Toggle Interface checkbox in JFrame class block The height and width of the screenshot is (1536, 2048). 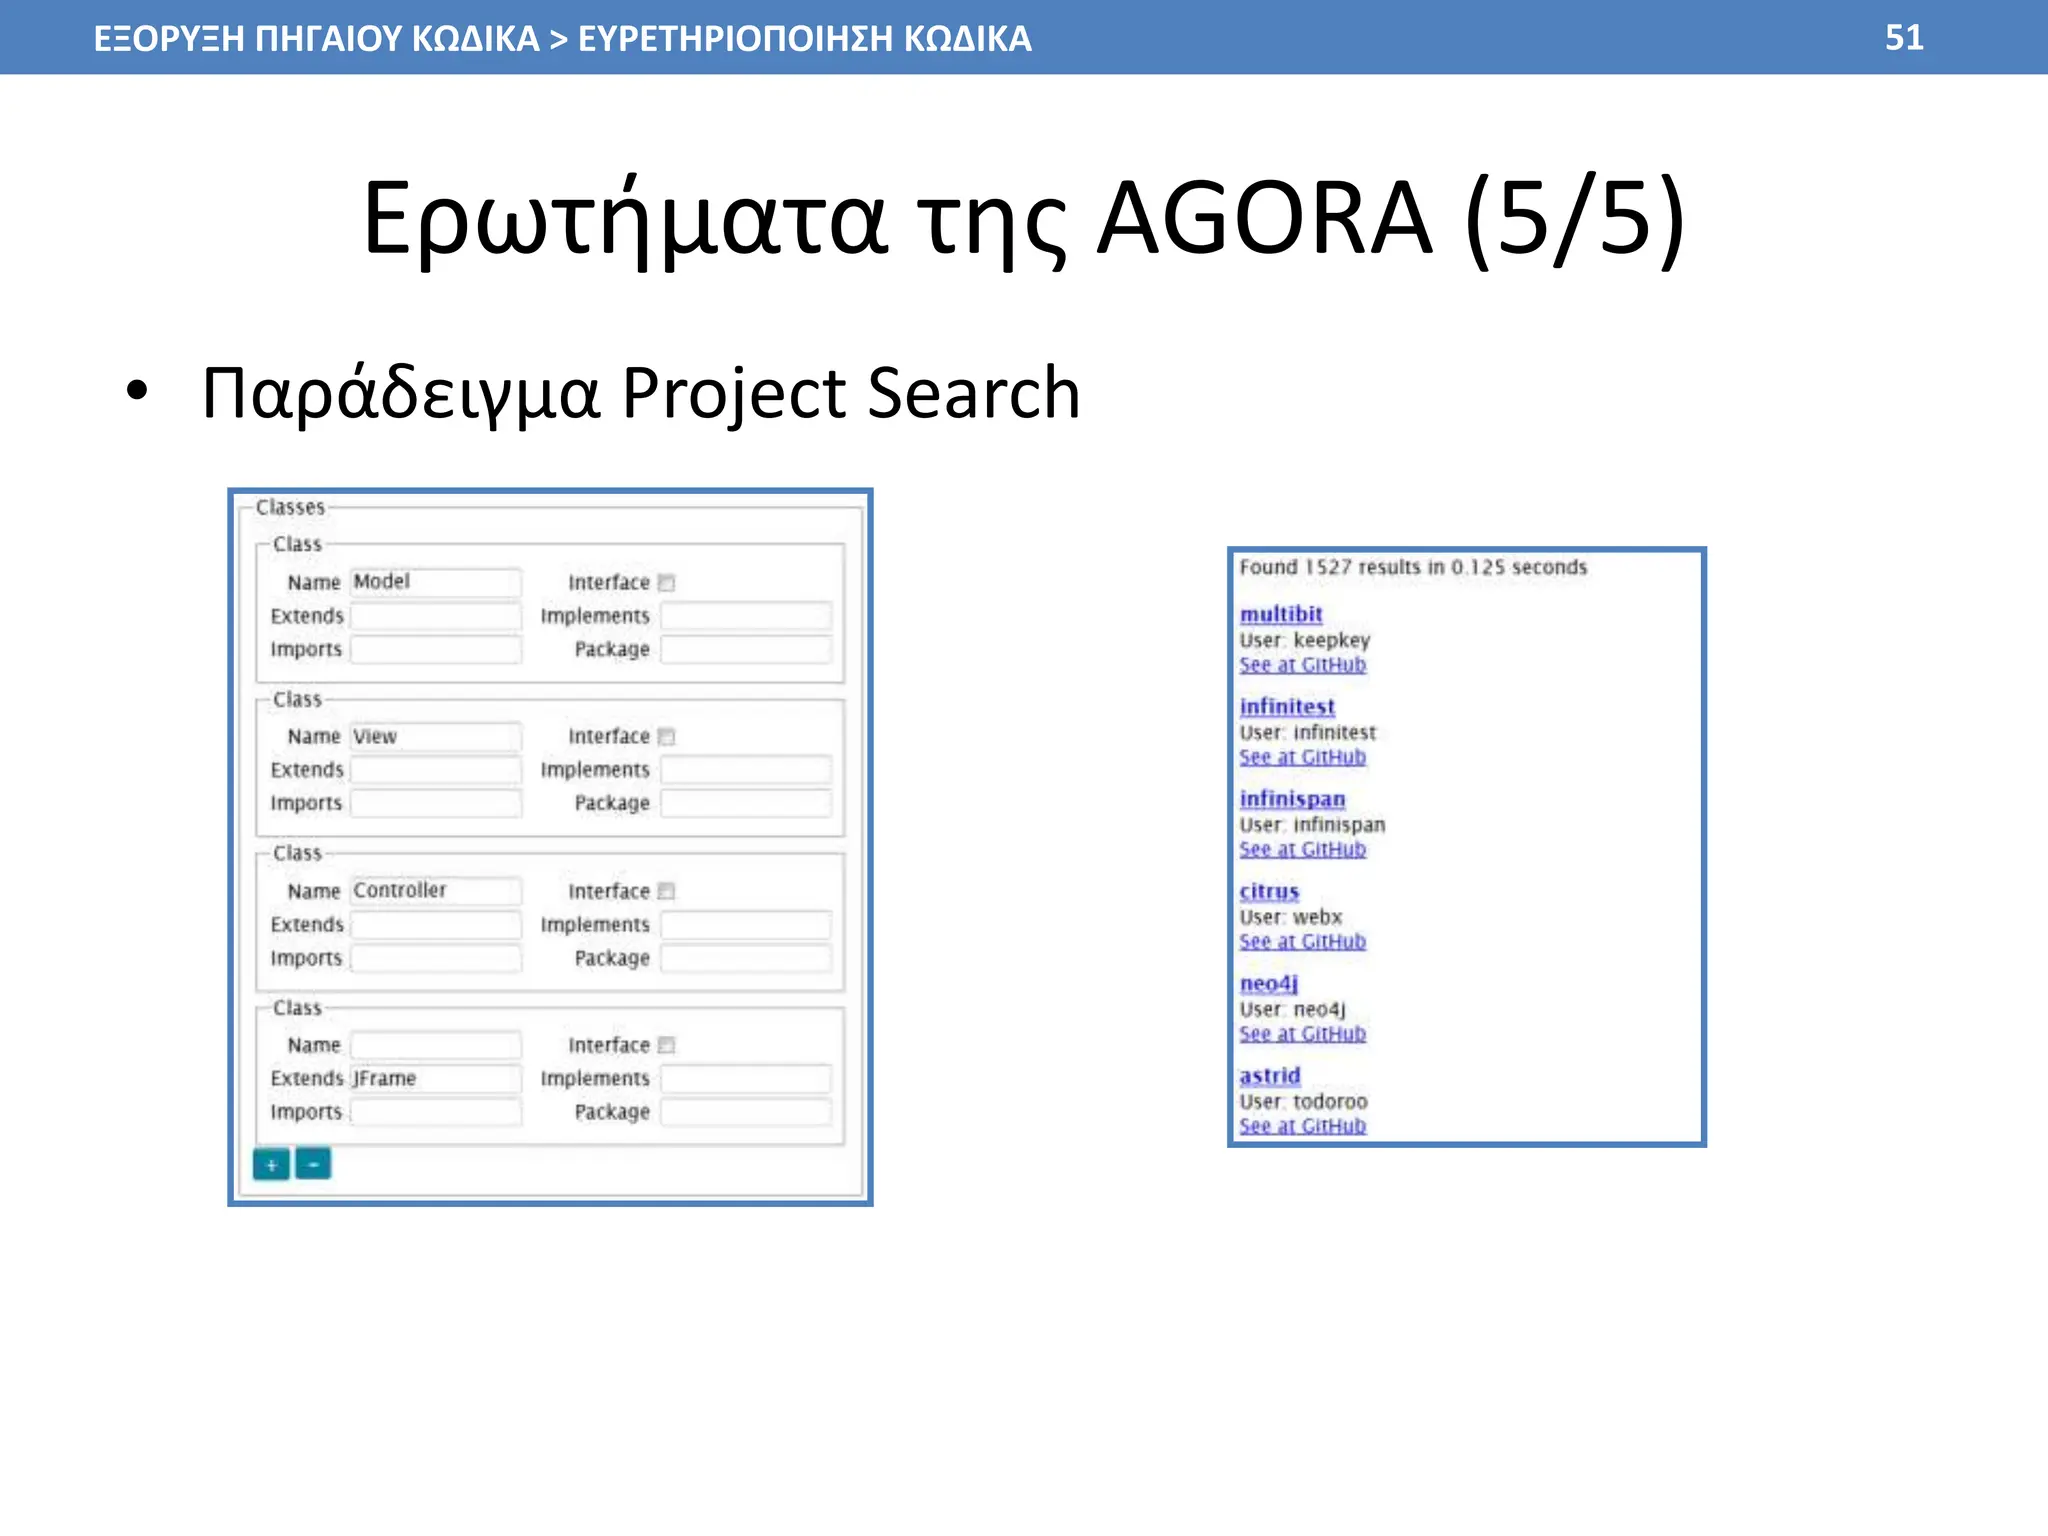pos(667,1045)
